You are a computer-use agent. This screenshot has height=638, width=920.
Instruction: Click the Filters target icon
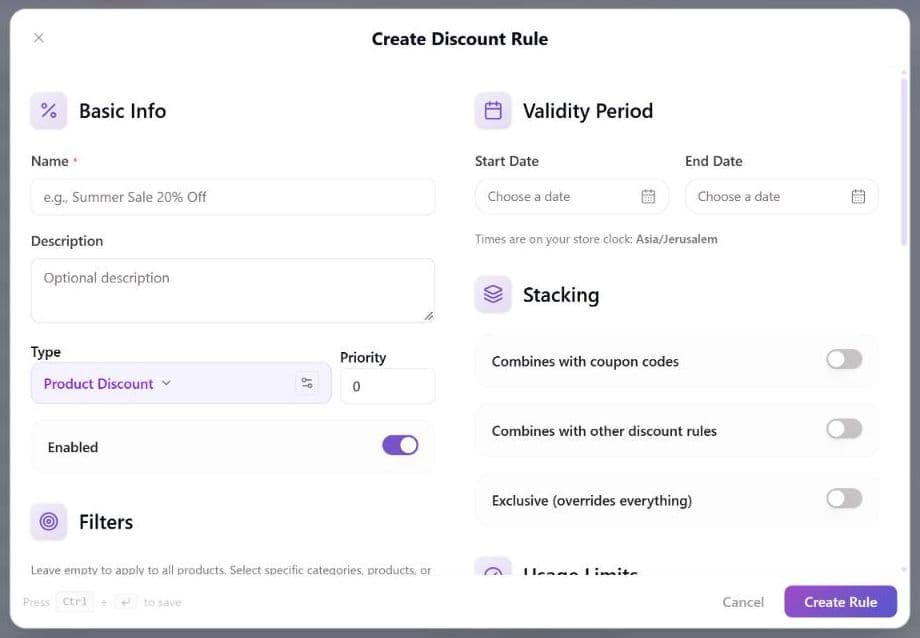coord(49,521)
